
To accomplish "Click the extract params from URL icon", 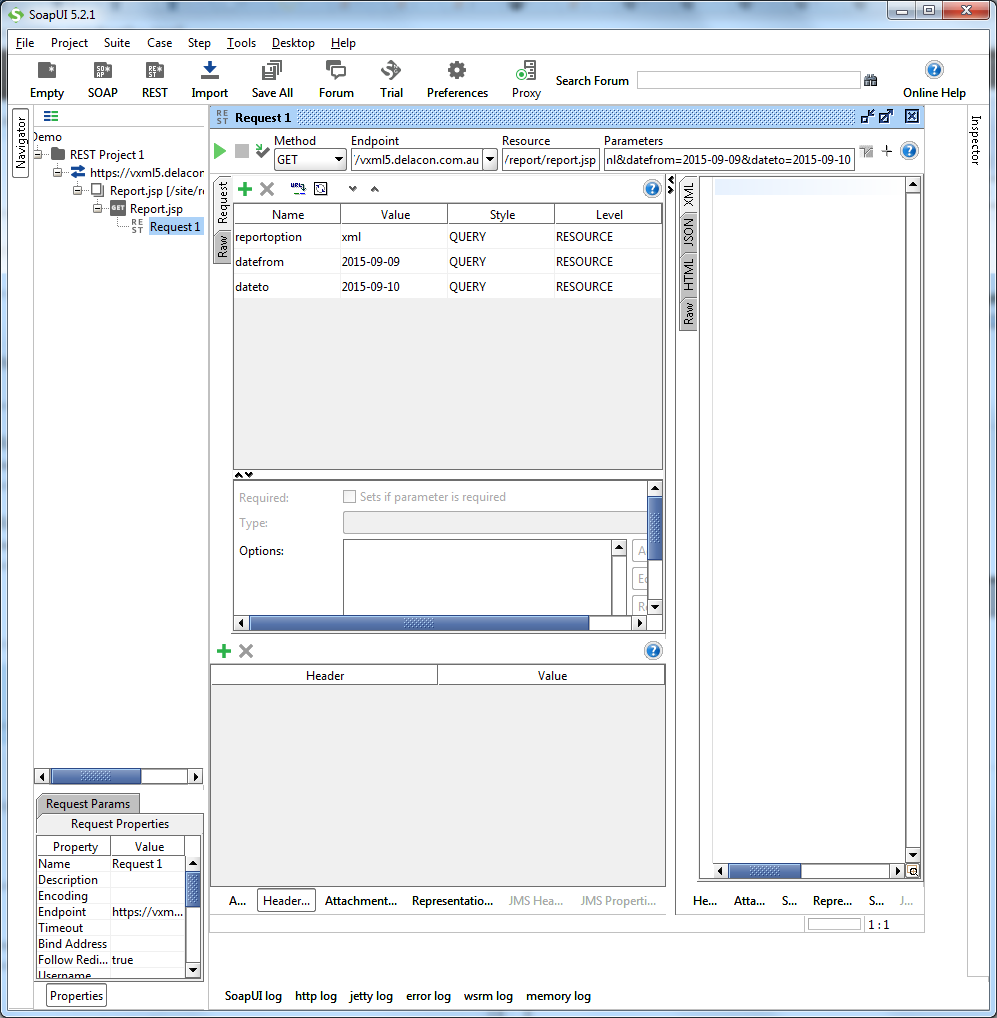I will point(298,188).
